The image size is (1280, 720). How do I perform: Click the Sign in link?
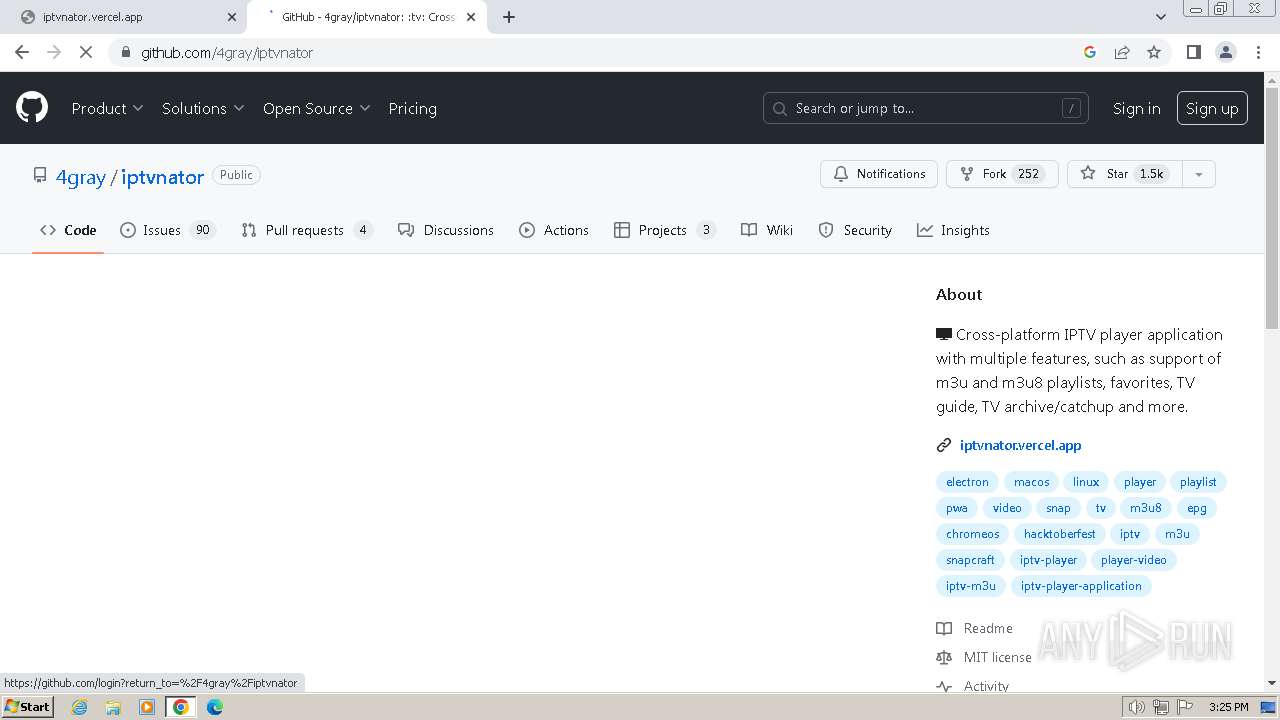pos(1136,108)
